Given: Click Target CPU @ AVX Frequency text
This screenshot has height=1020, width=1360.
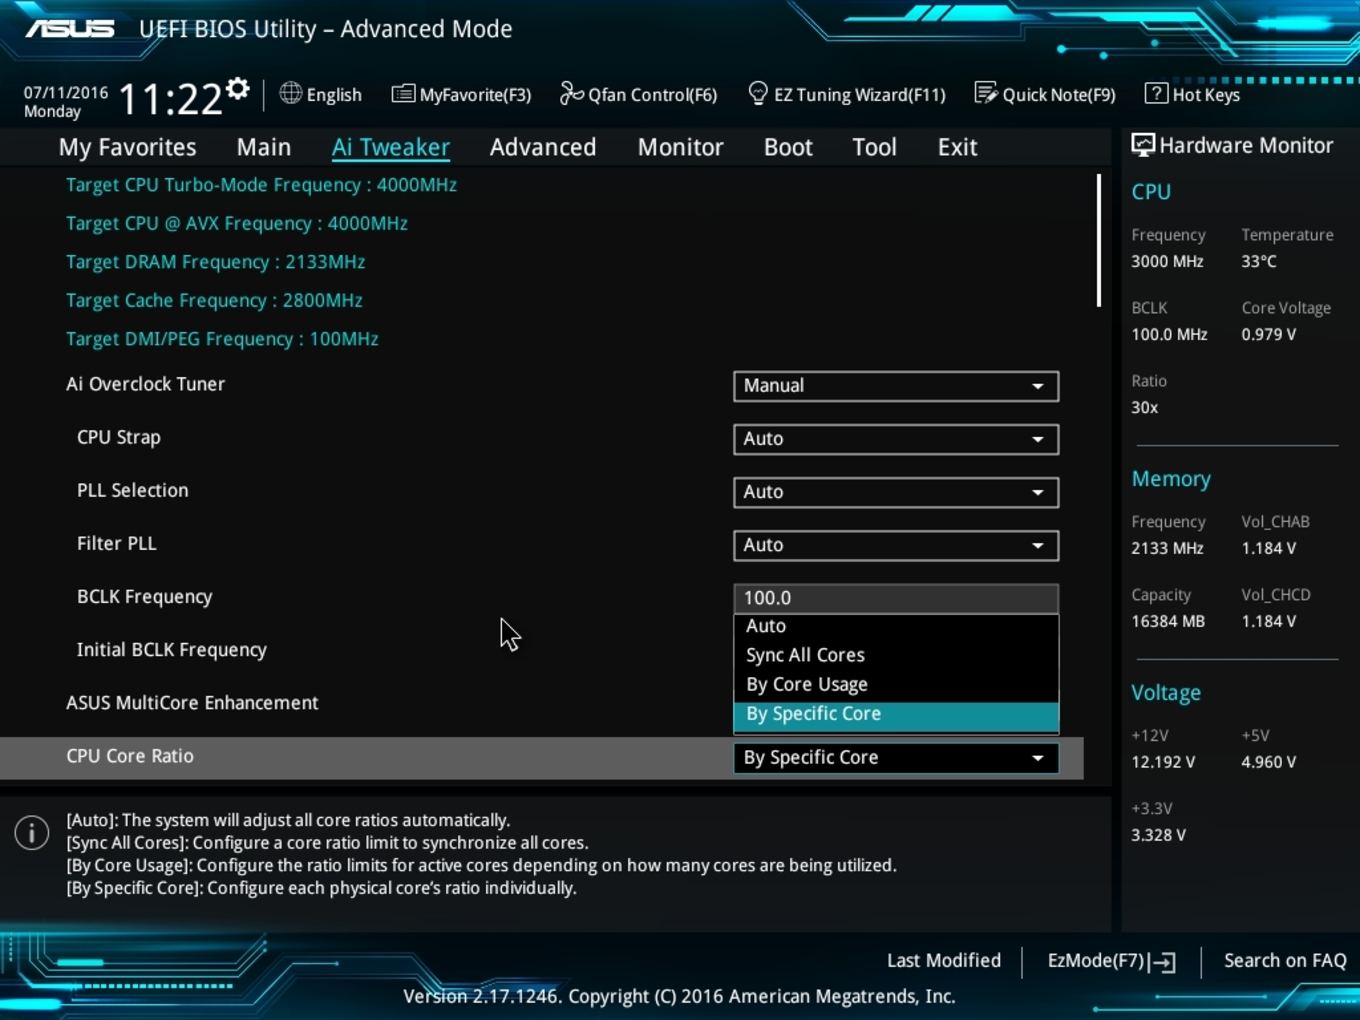Looking at the screenshot, I should [237, 224].
